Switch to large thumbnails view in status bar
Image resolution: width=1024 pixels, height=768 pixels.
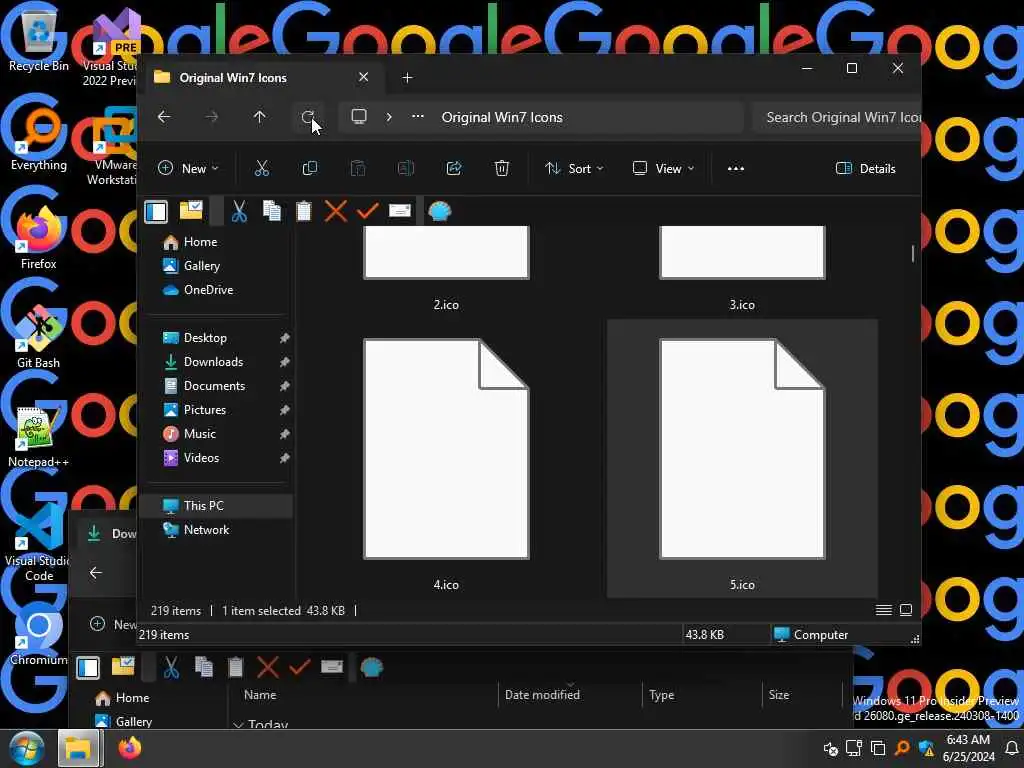click(906, 610)
